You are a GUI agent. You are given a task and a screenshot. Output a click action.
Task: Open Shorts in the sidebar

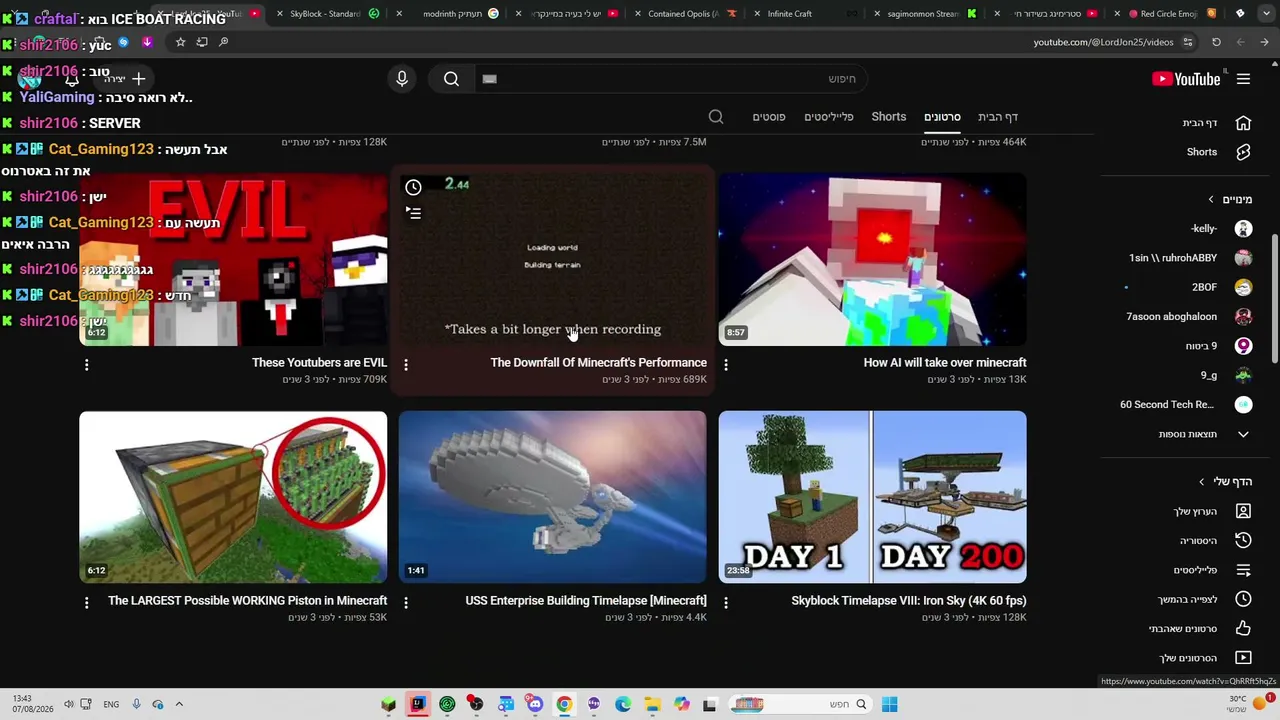pos(1216,152)
